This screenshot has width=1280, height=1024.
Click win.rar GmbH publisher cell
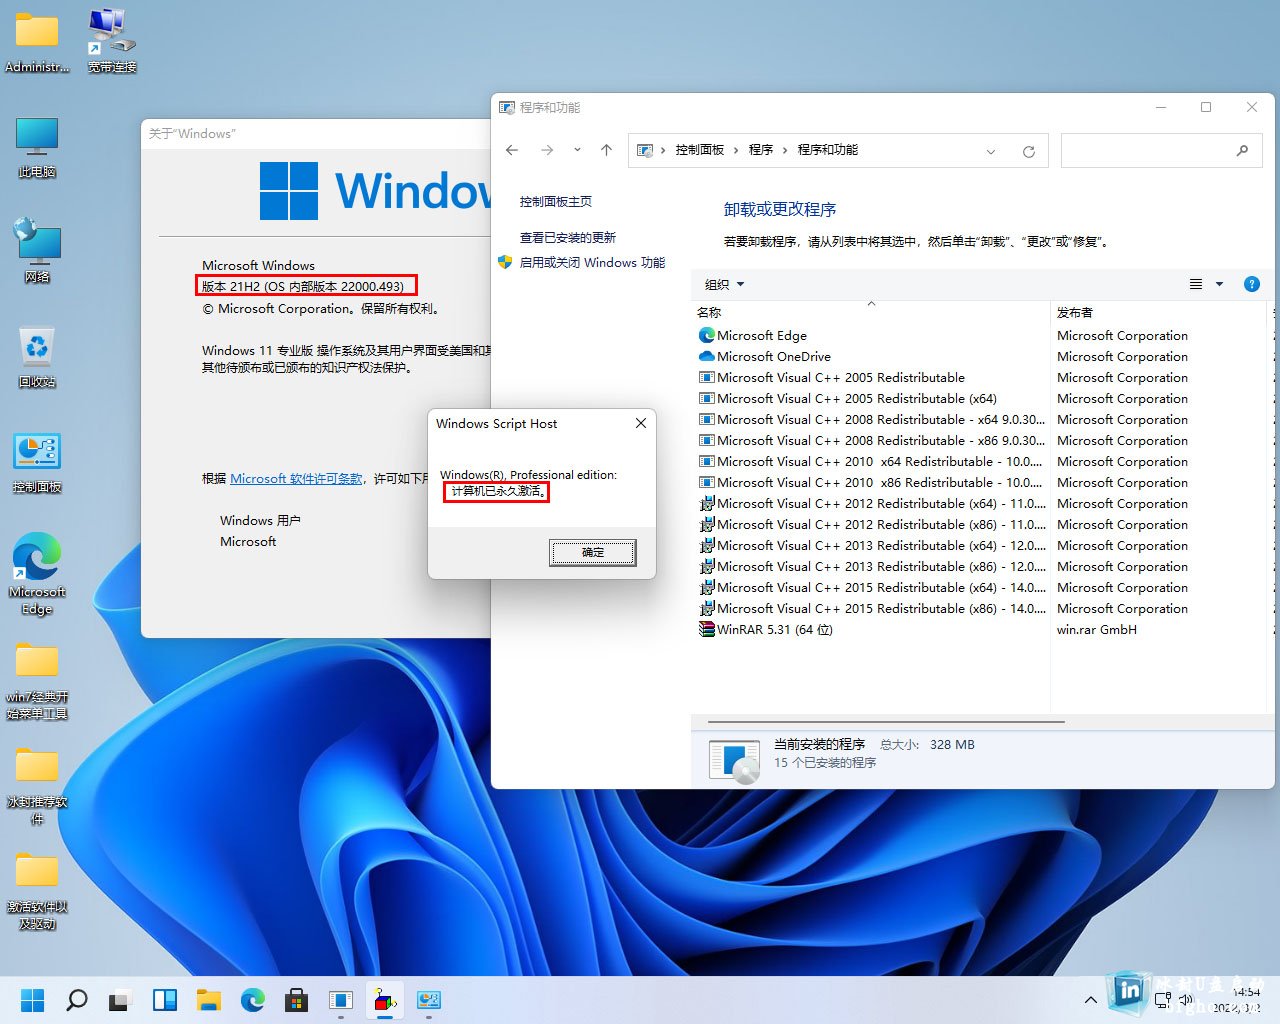(1096, 629)
